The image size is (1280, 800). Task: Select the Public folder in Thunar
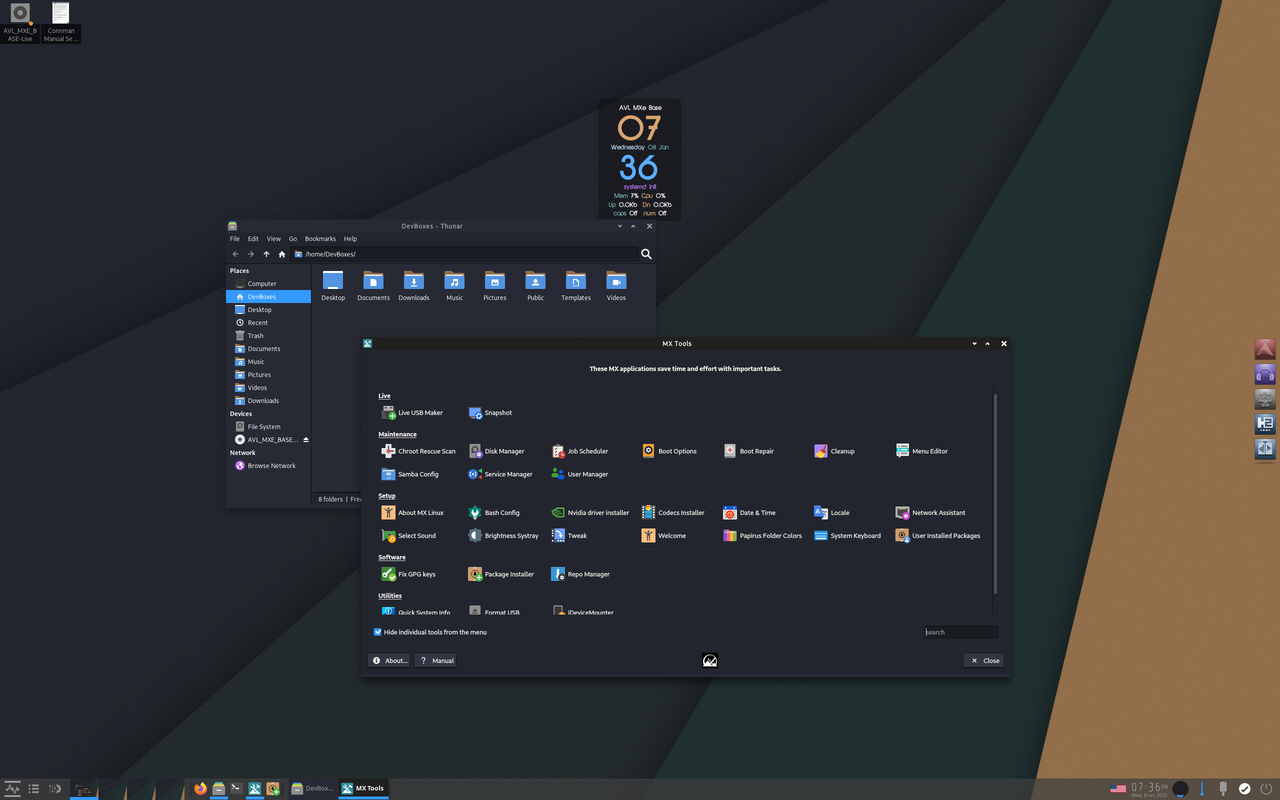[535, 286]
